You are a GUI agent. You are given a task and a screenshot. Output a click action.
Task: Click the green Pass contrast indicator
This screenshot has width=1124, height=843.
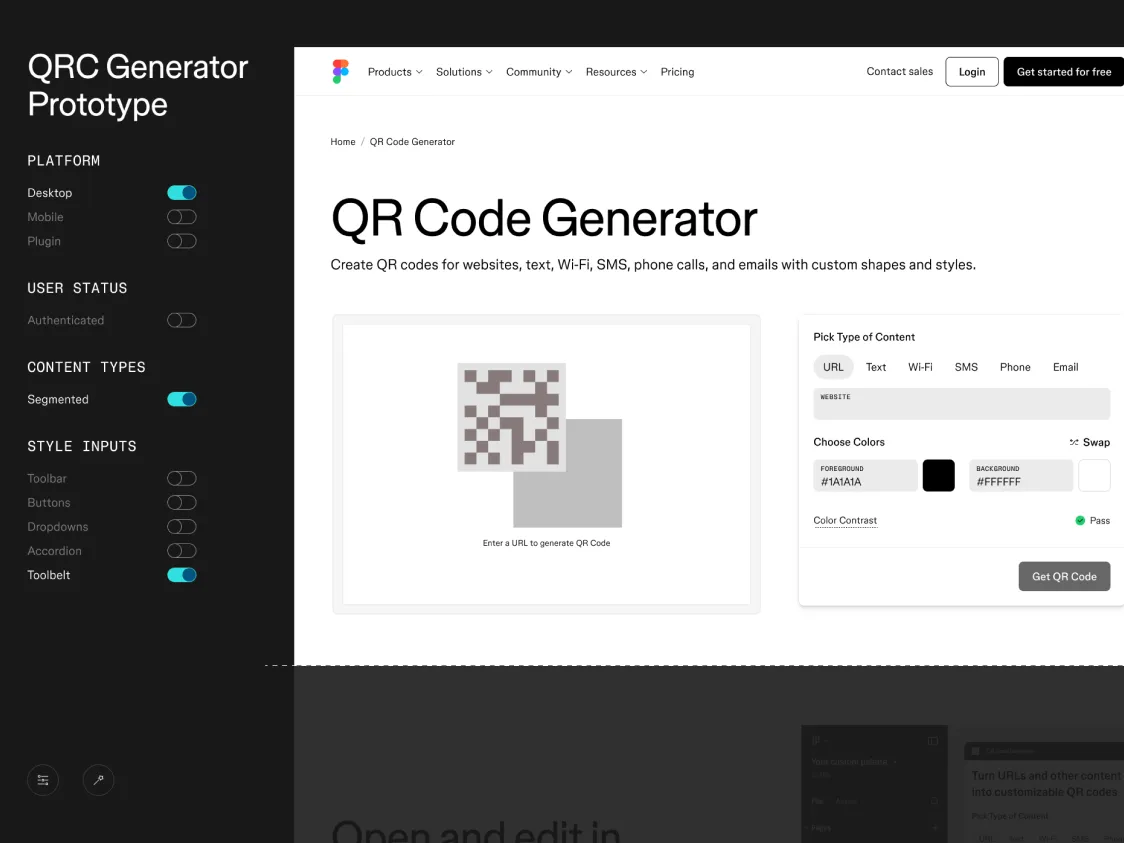(1080, 520)
